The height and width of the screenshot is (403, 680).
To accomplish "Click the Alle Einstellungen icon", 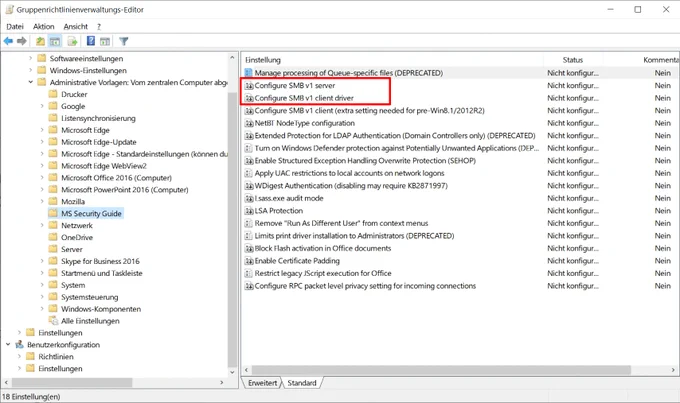I will 53,321.
